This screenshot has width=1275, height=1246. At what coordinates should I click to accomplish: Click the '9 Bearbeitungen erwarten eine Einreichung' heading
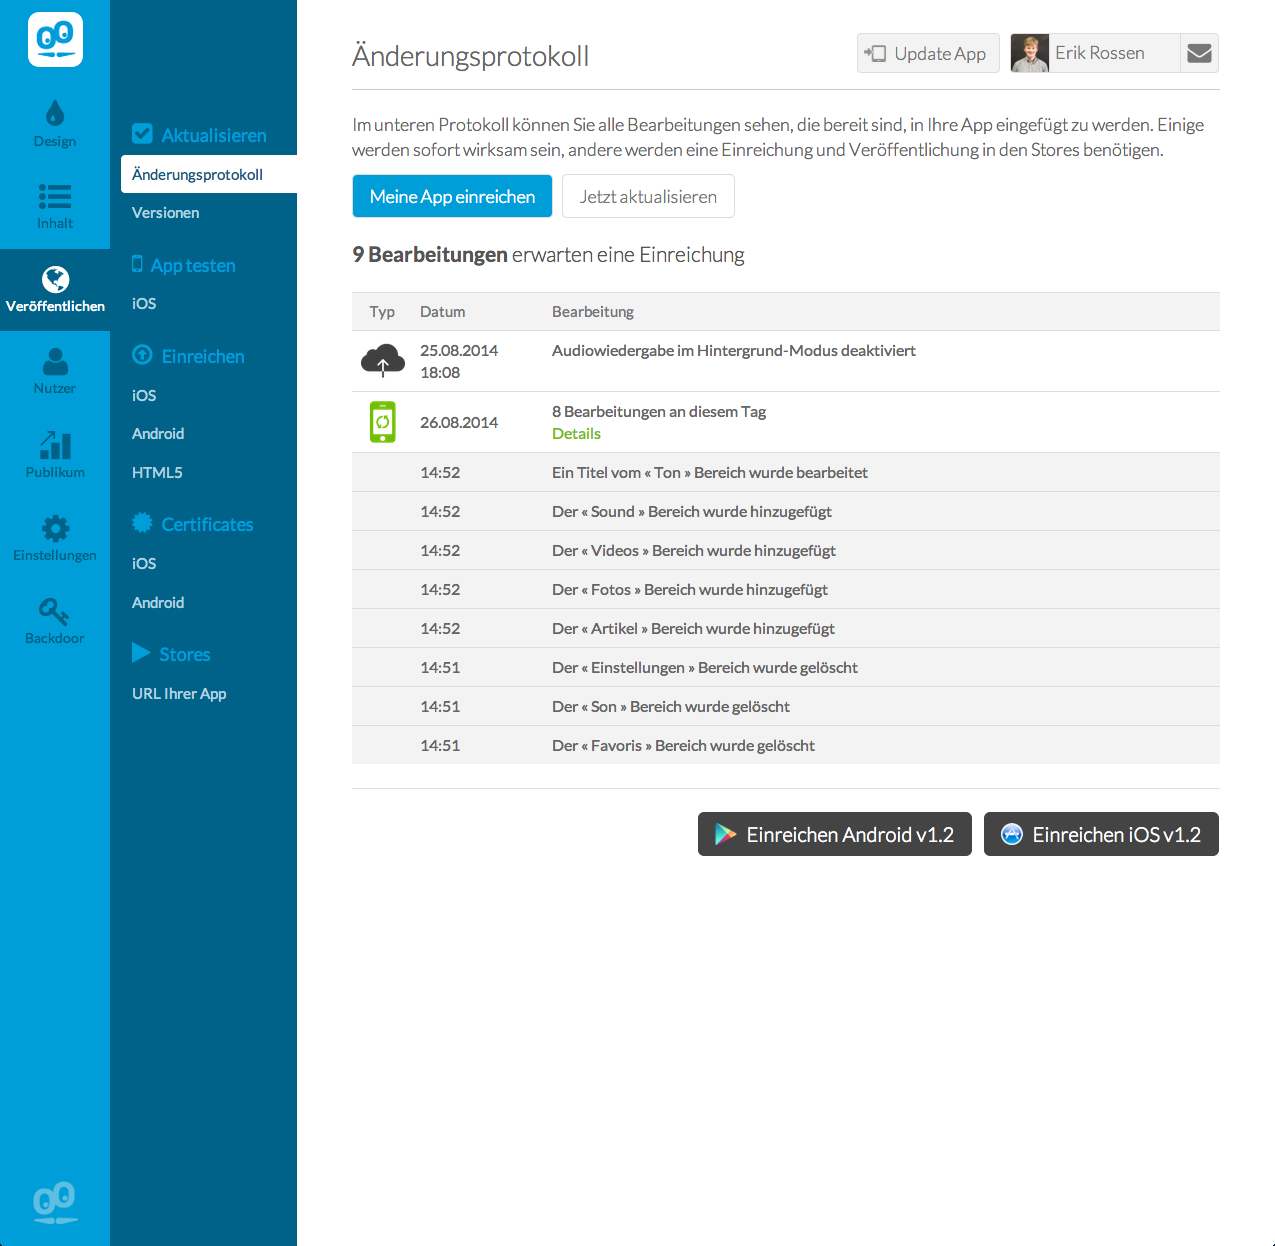548,255
